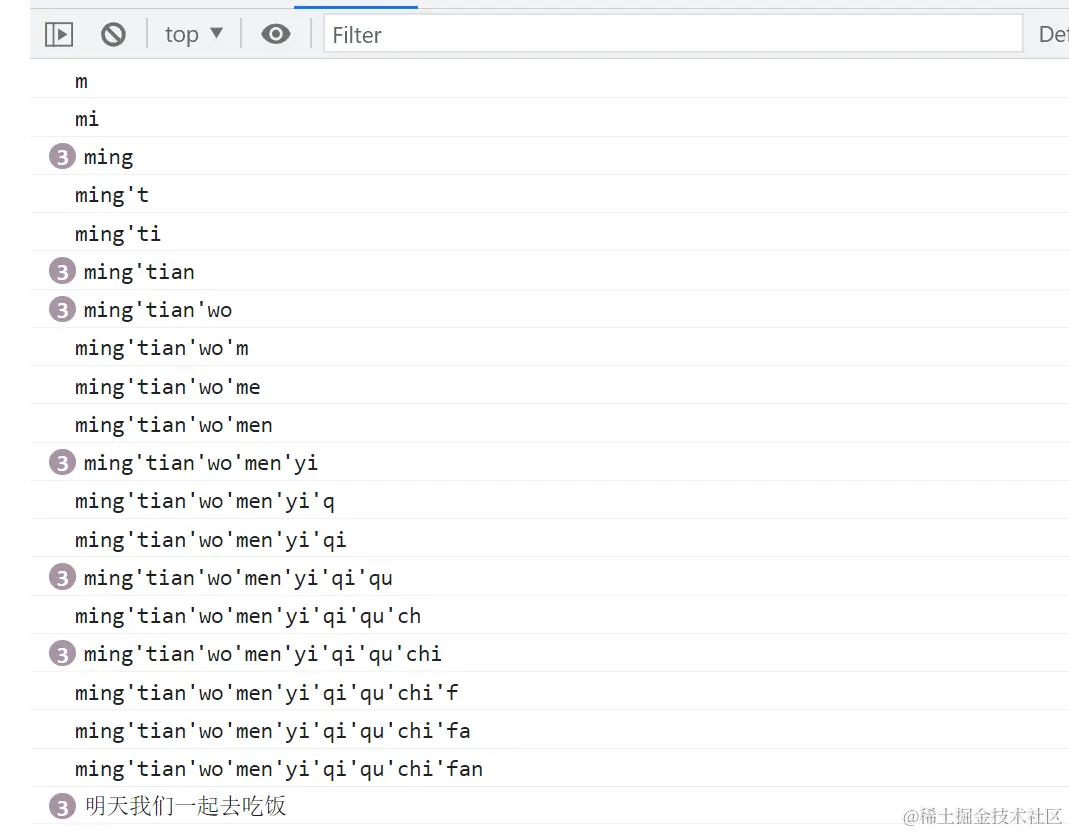This screenshot has width=1069, height=833.
Task: Select the log text "ming'tian"
Action: tap(139, 273)
